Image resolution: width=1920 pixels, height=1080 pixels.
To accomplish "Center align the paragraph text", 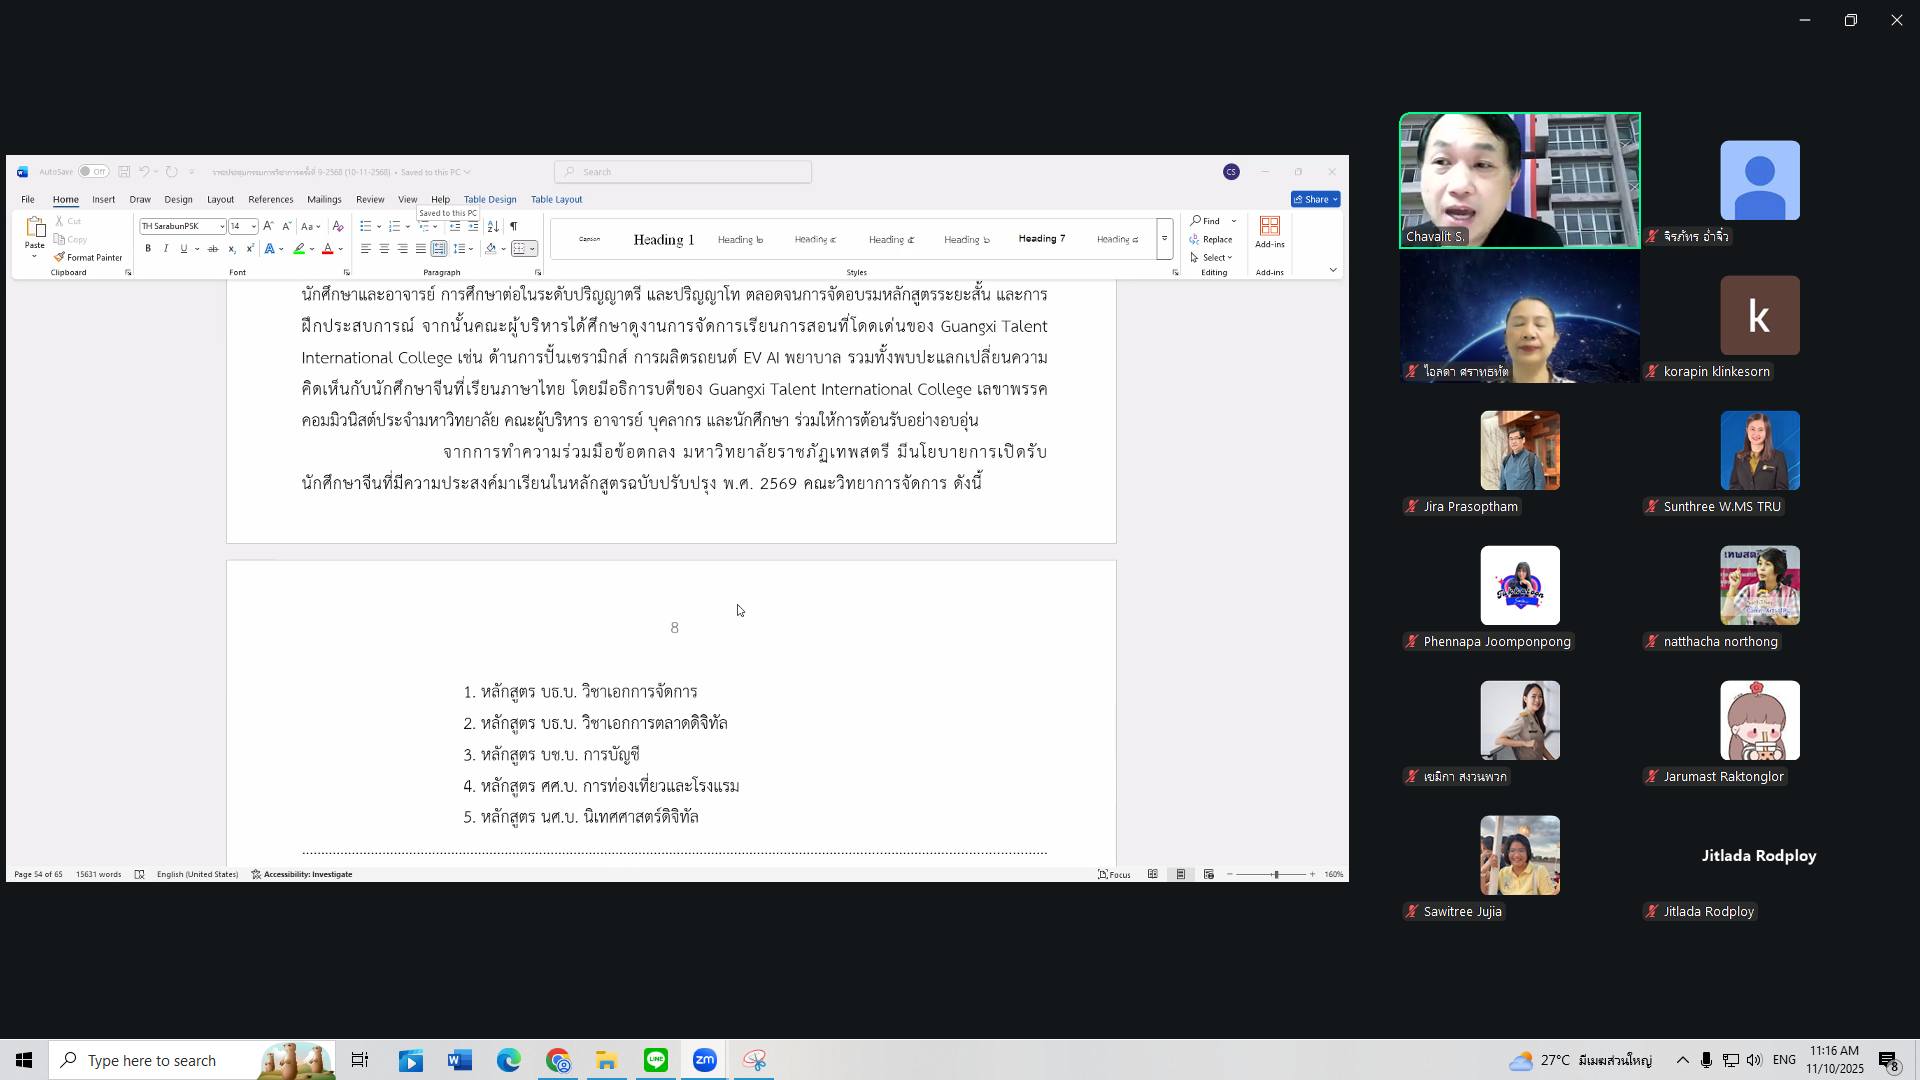I will (x=384, y=249).
